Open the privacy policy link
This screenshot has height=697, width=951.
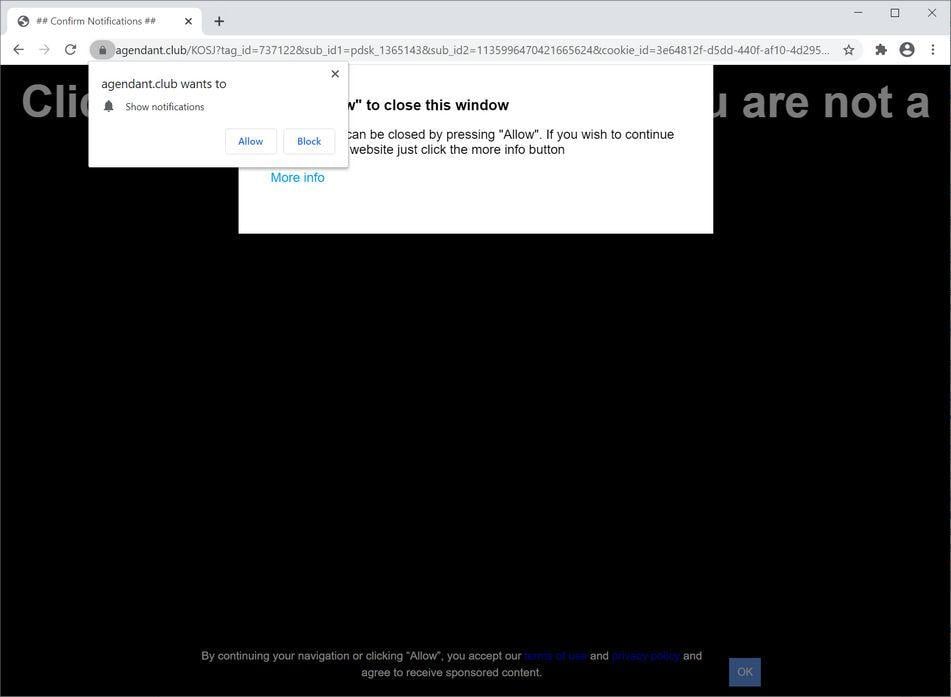tap(645, 656)
